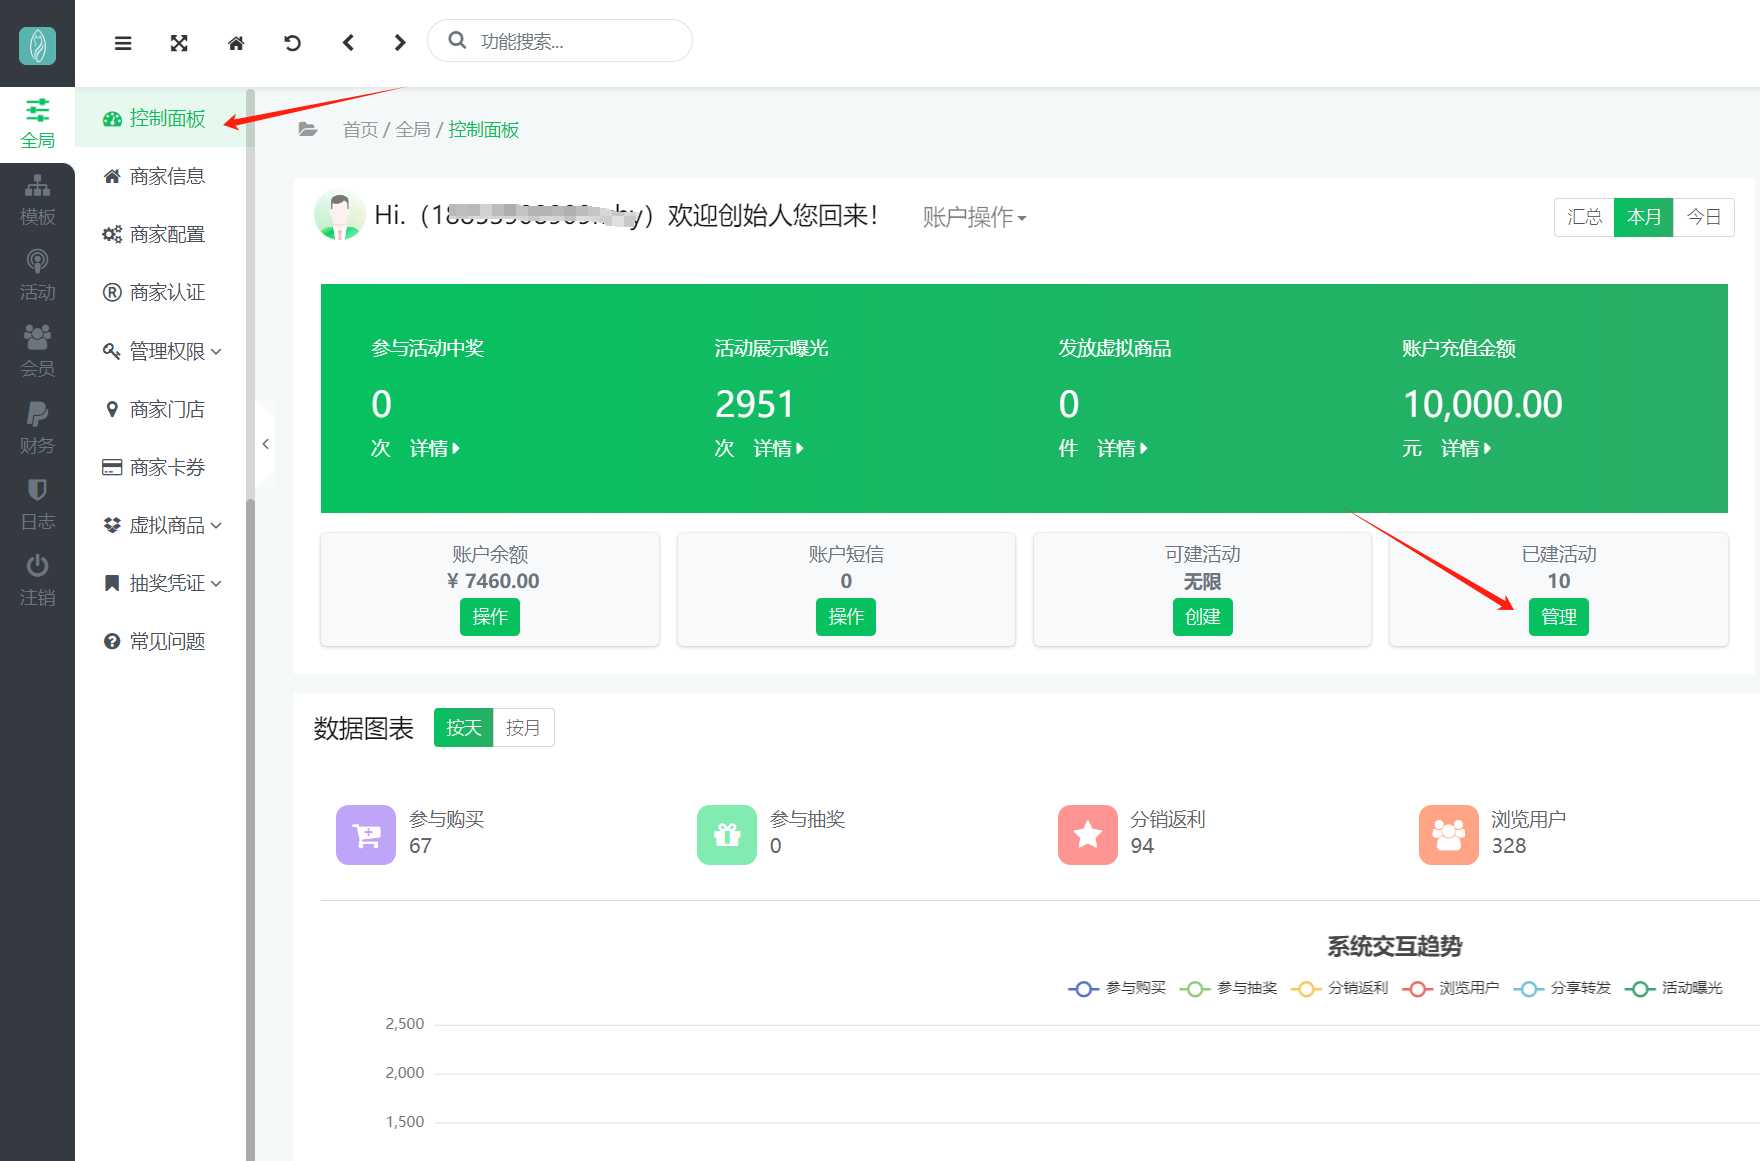
Task: Click 全局 in breadcrumb
Action: point(413,130)
